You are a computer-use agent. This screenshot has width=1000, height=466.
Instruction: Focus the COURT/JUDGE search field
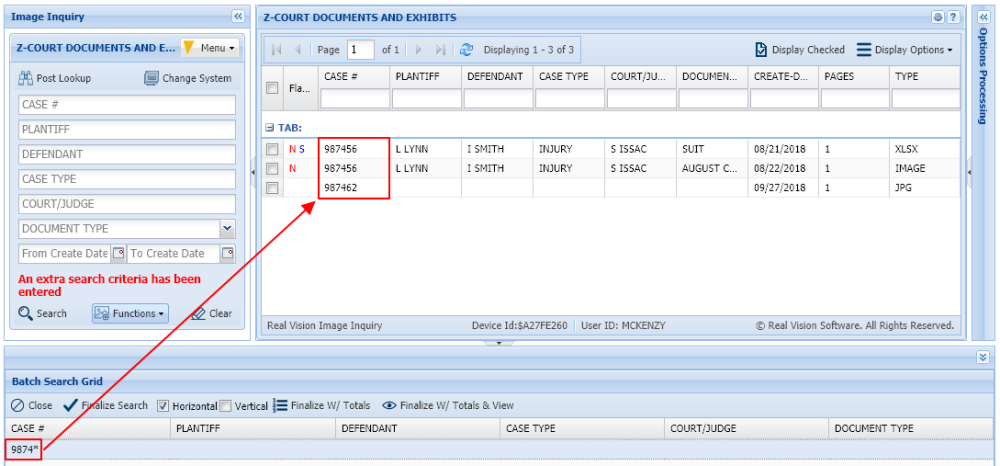[127, 204]
